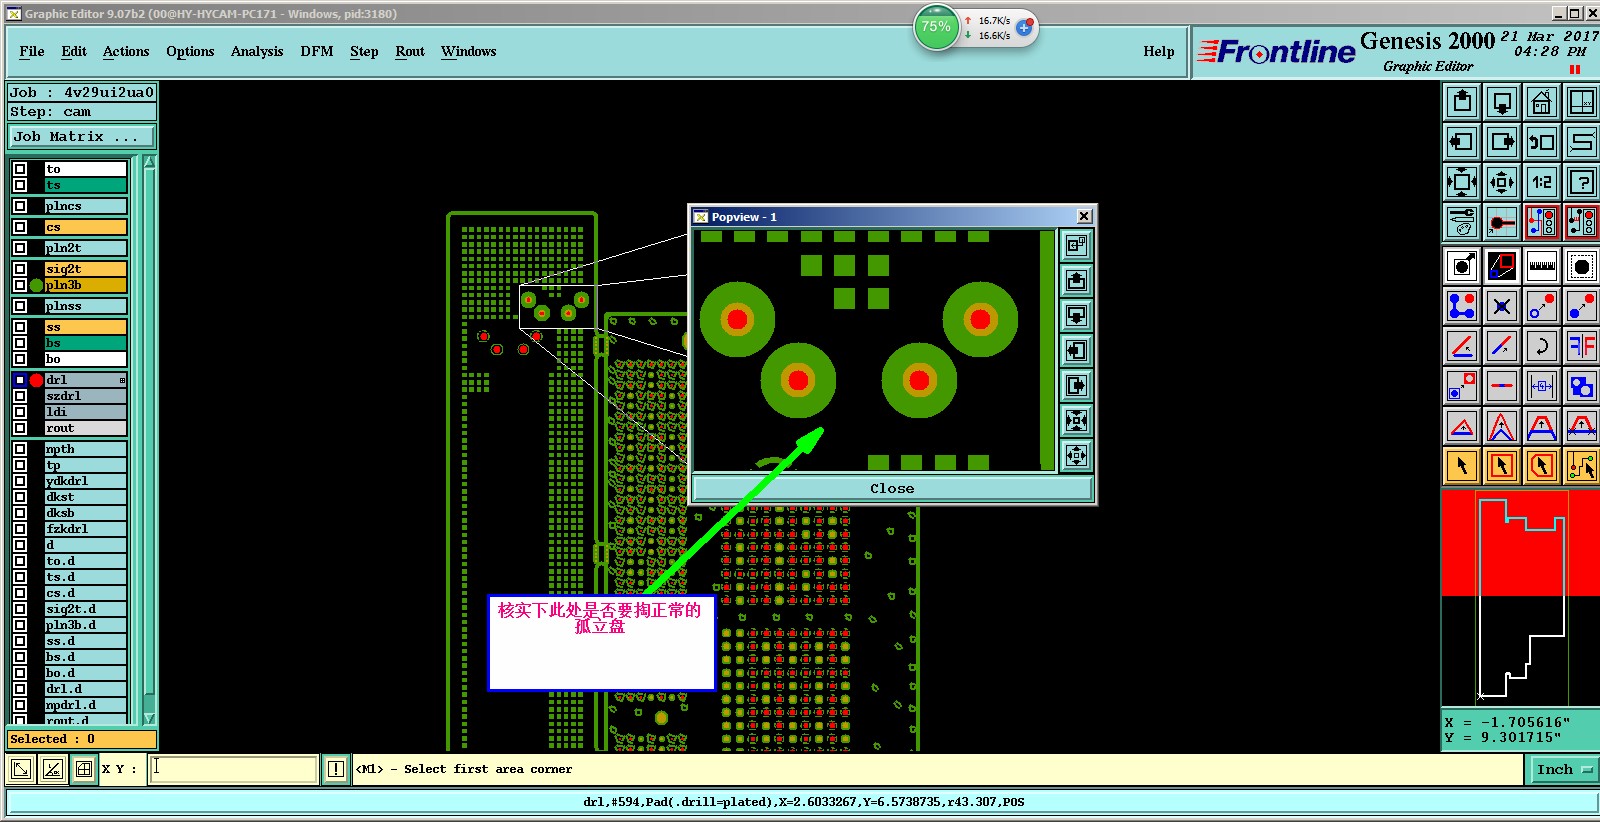This screenshot has height=822, width=1600.
Task: Open the Analysis menu
Action: pyautogui.click(x=257, y=51)
